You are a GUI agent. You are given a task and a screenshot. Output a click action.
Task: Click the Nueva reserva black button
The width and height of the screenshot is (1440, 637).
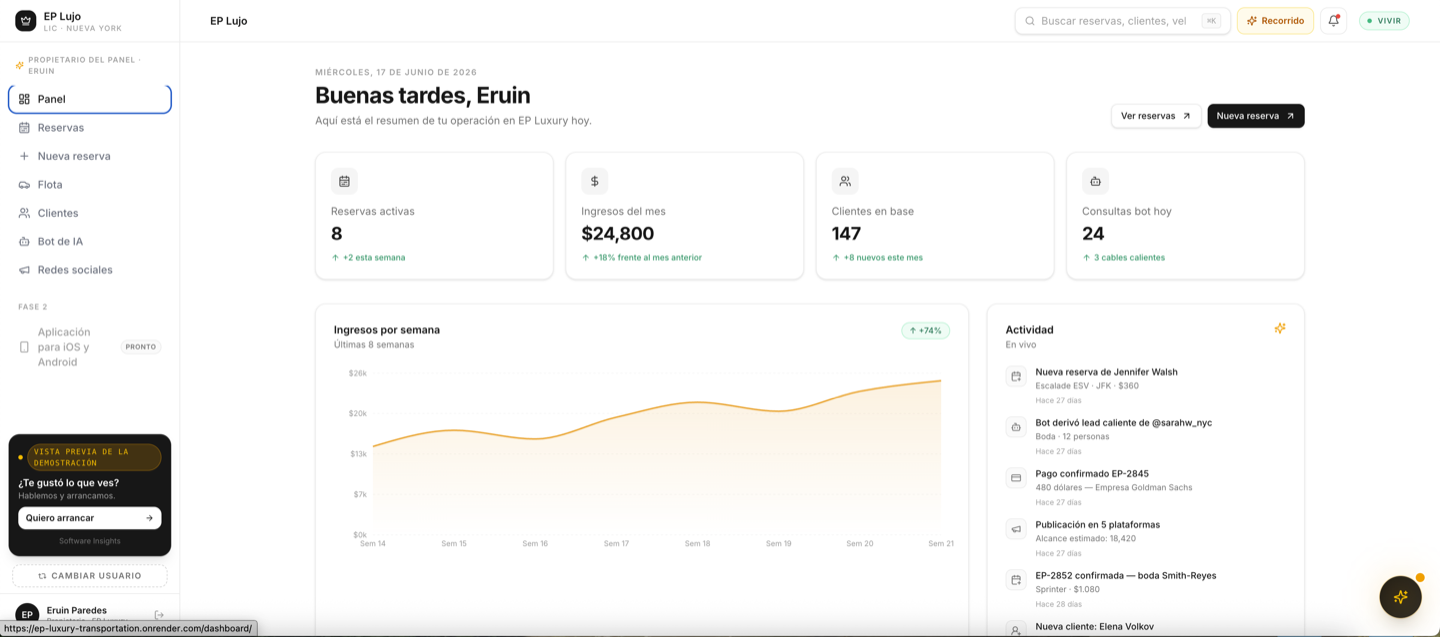coord(1256,116)
